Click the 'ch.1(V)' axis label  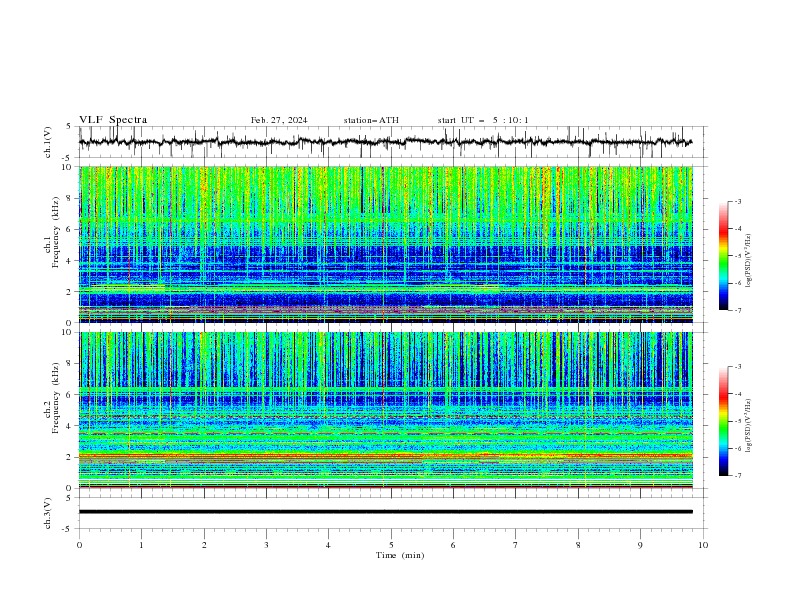48,142
